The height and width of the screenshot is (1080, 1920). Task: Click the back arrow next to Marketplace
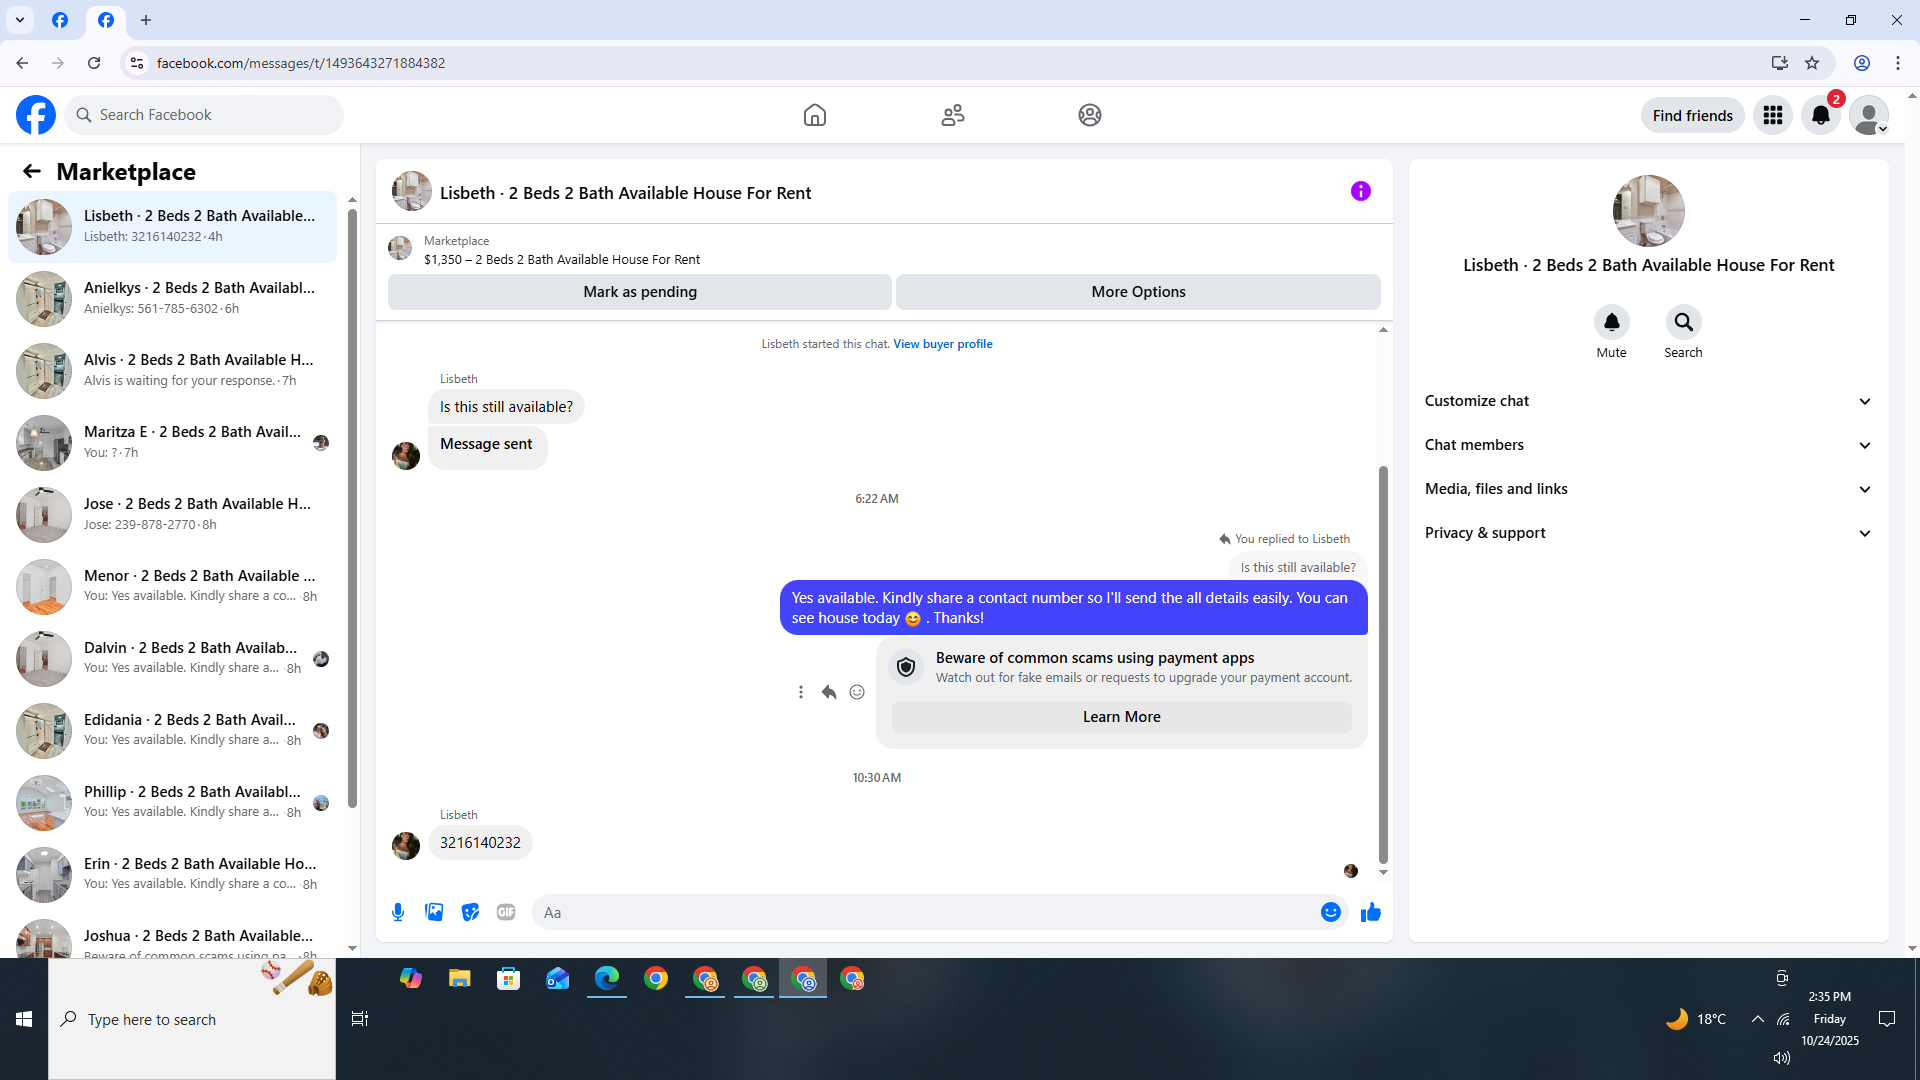32,171
